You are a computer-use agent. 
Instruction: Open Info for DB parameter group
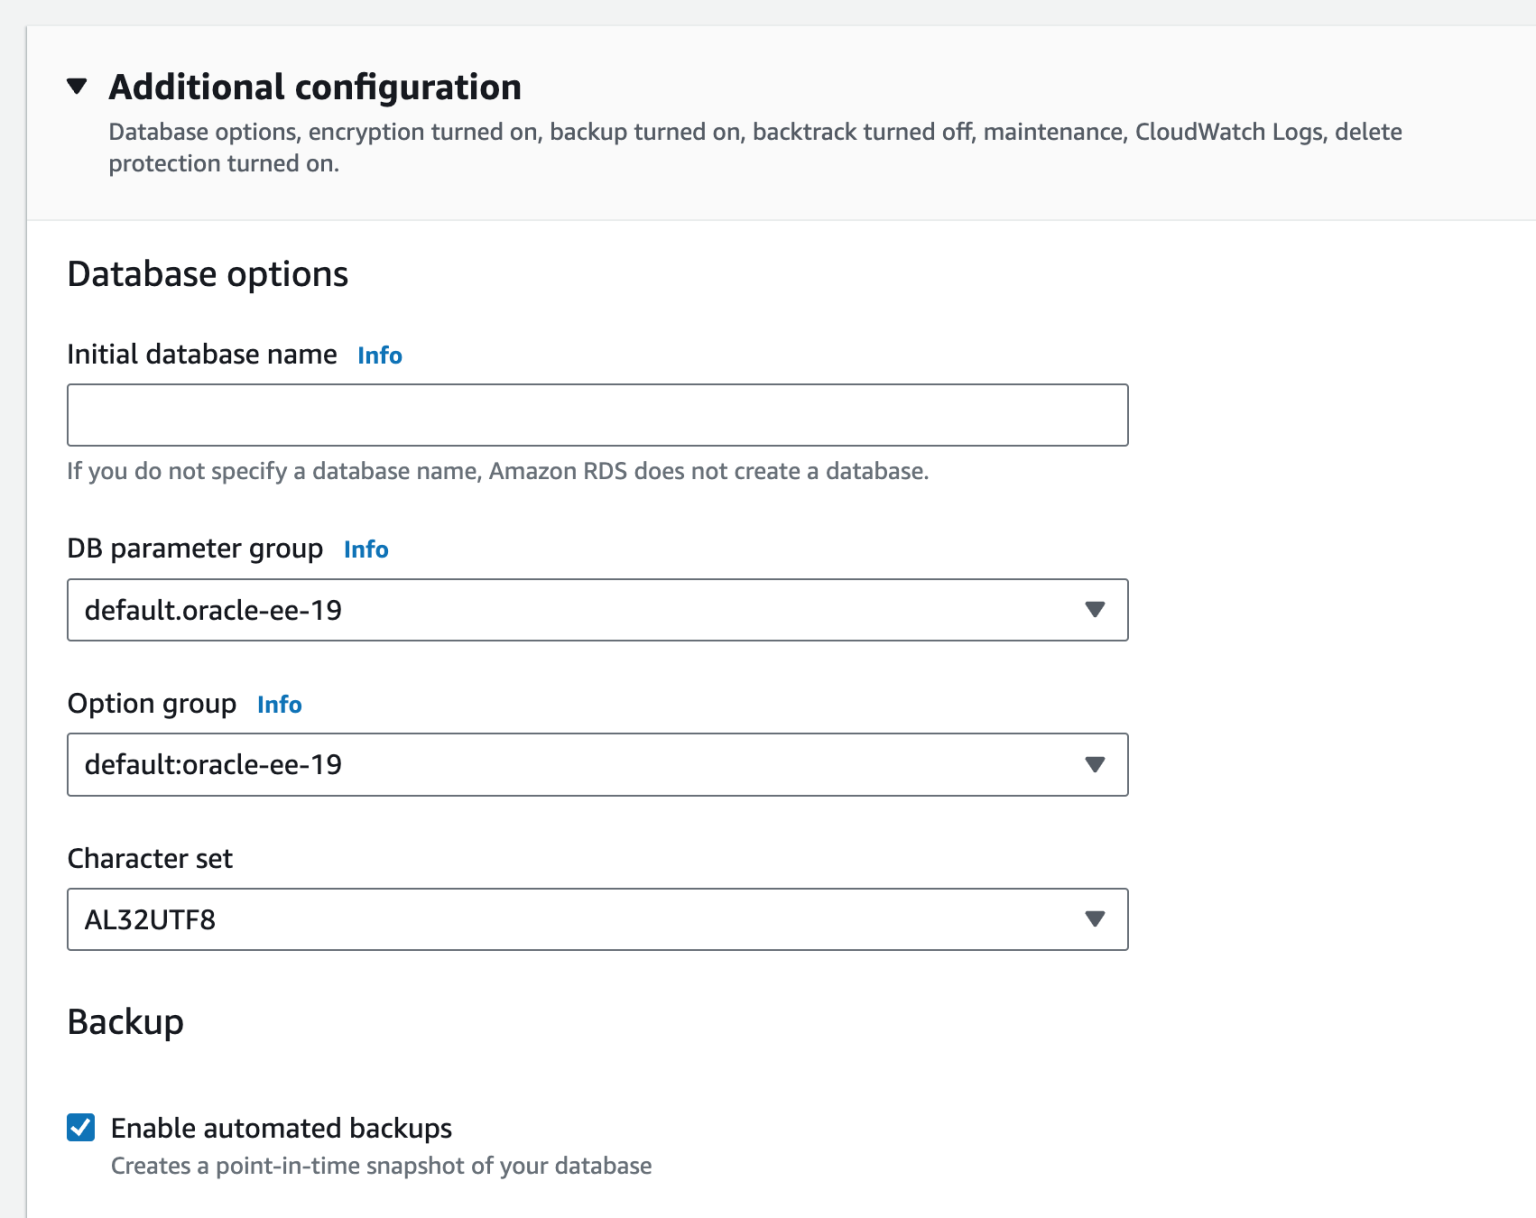point(366,549)
